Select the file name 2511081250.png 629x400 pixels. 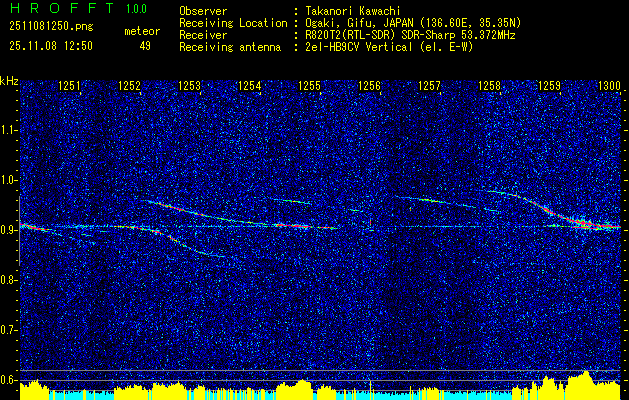tap(51, 27)
